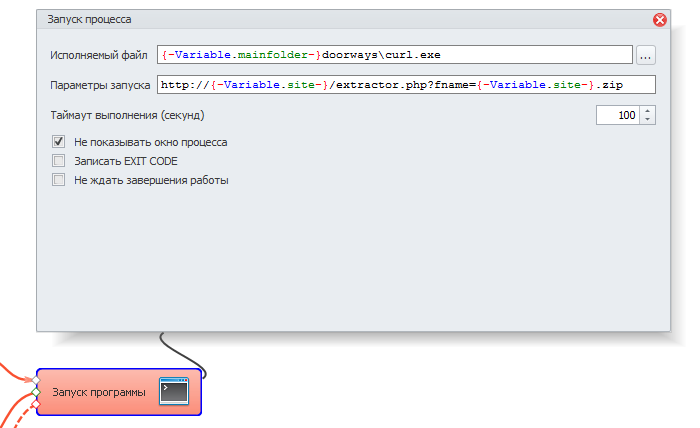
Task: Uncheck Не показывать окно процесса
Action: point(58,142)
